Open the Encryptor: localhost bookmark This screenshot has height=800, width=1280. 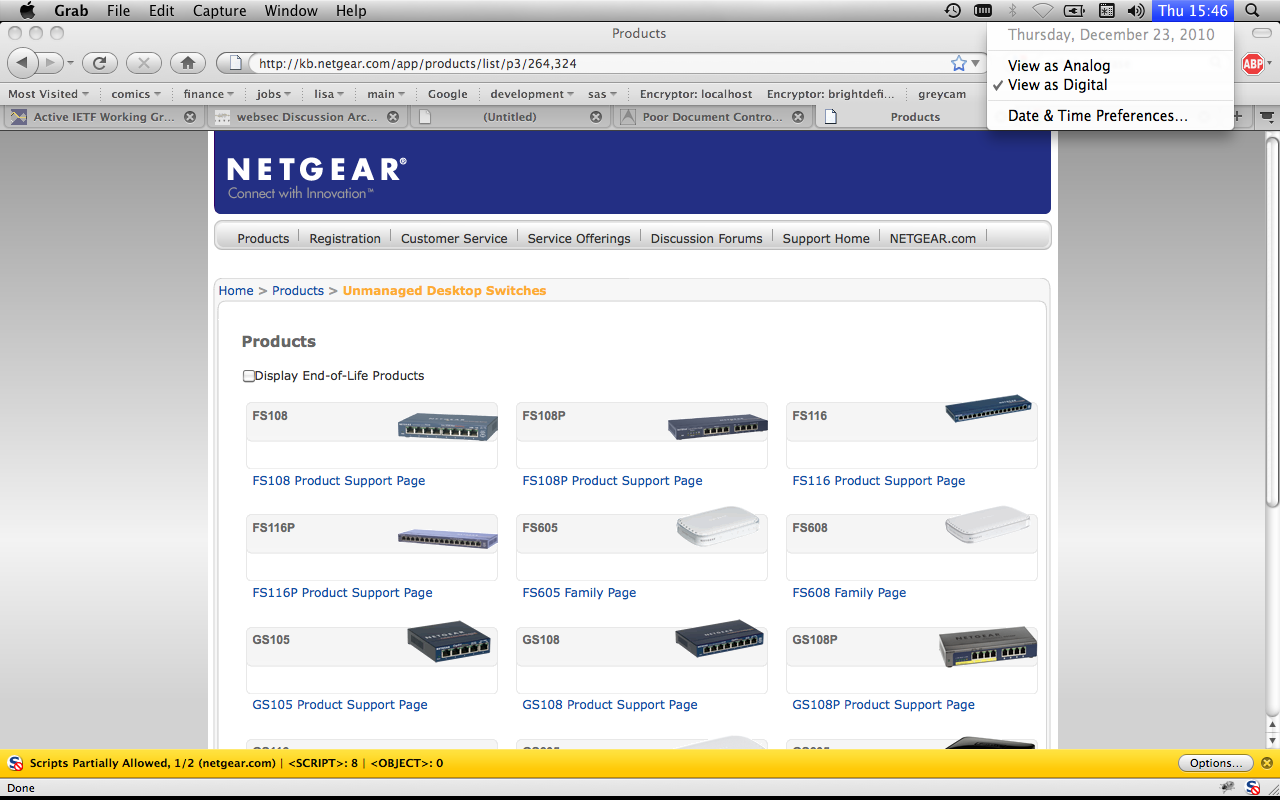[696, 94]
